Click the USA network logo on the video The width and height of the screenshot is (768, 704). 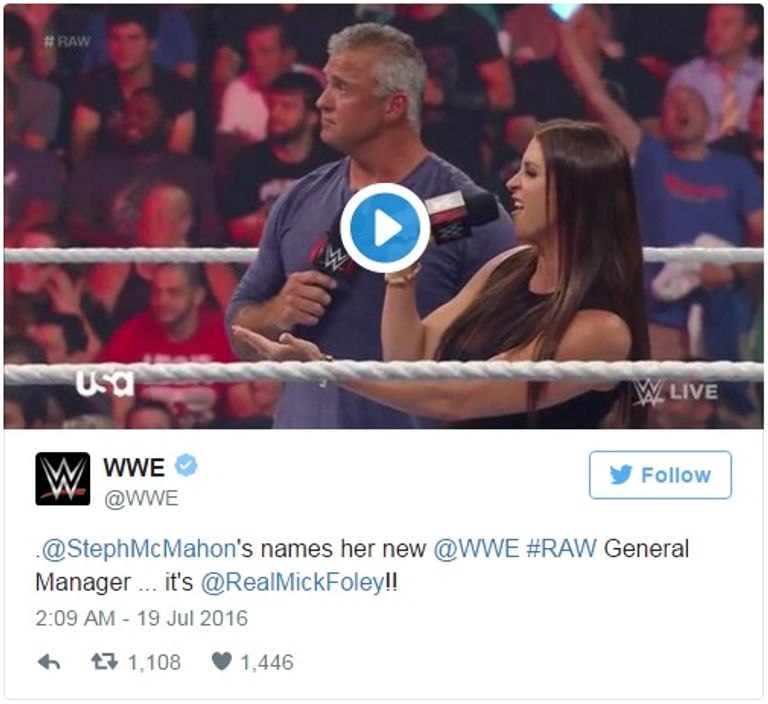tap(105, 383)
